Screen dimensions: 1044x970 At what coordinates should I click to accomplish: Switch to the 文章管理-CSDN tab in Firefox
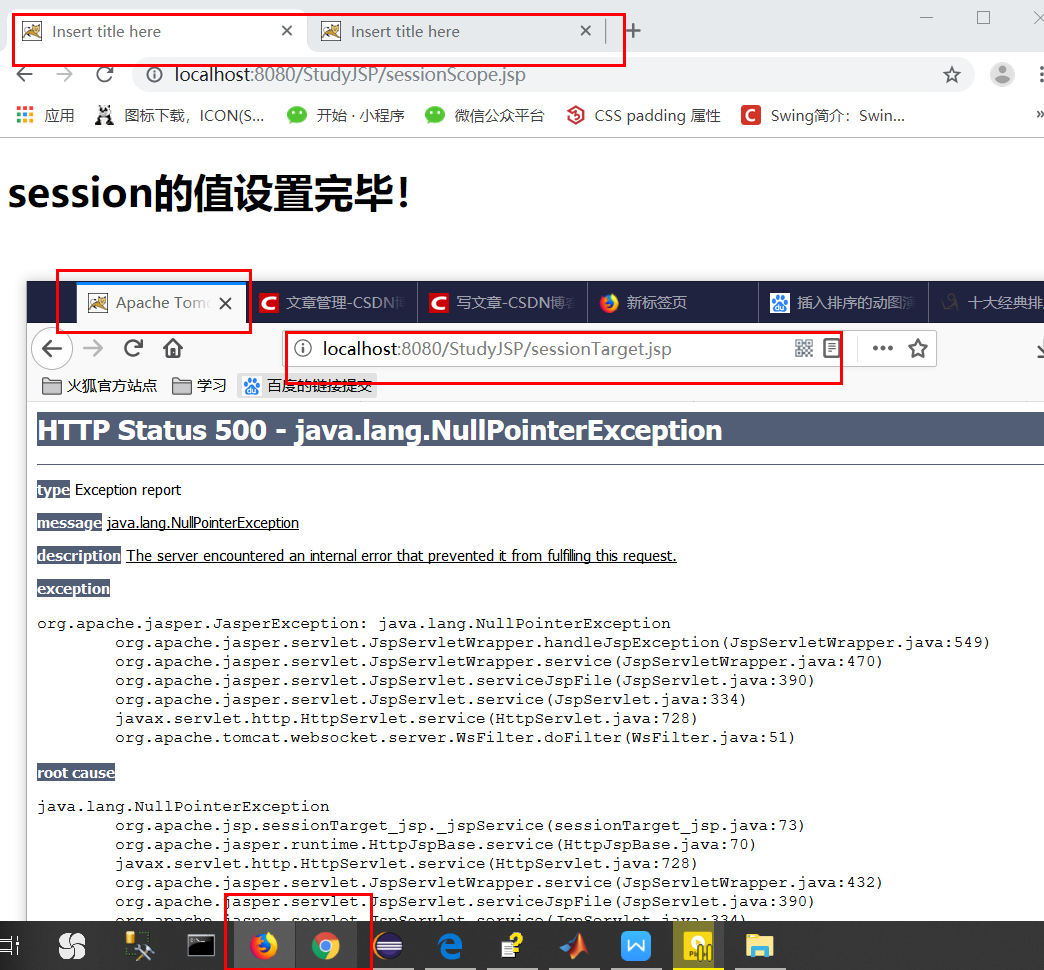[332, 303]
